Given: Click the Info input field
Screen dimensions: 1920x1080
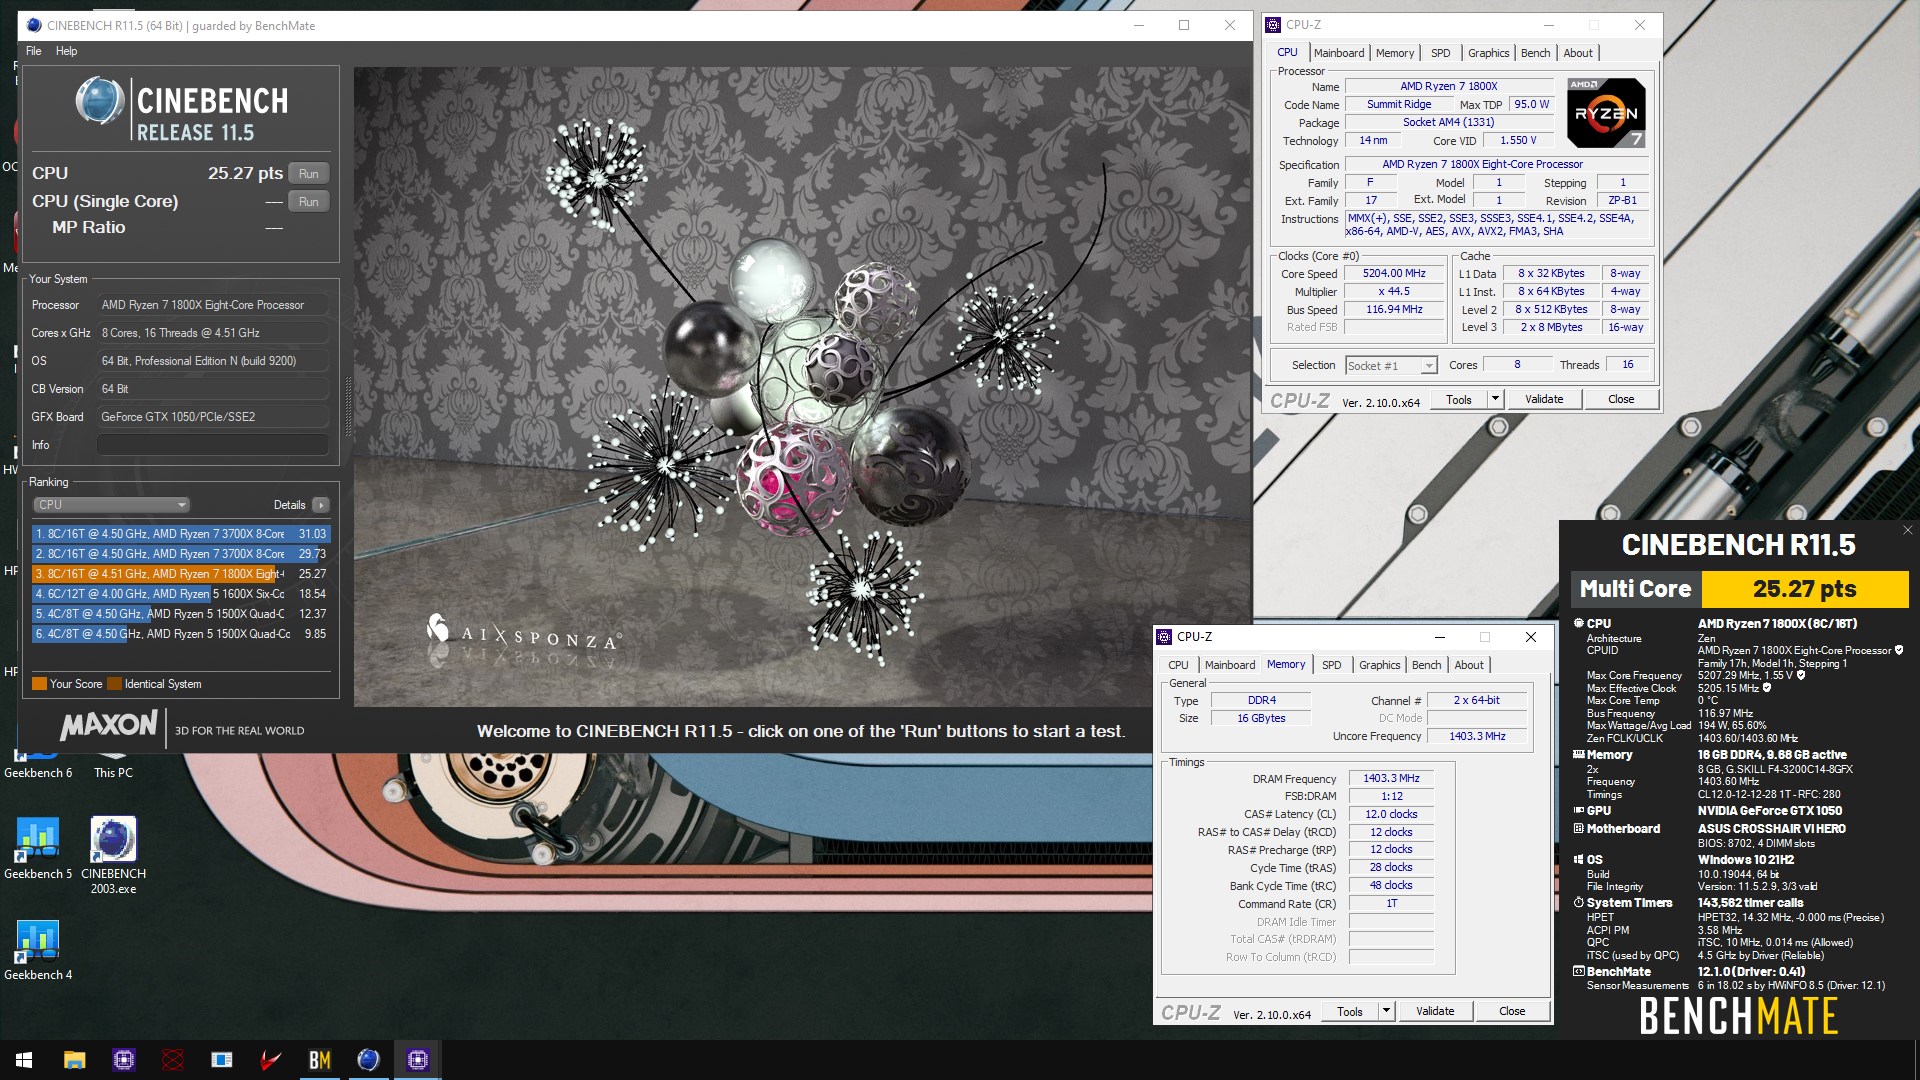Looking at the screenshot, I should 212,445.
